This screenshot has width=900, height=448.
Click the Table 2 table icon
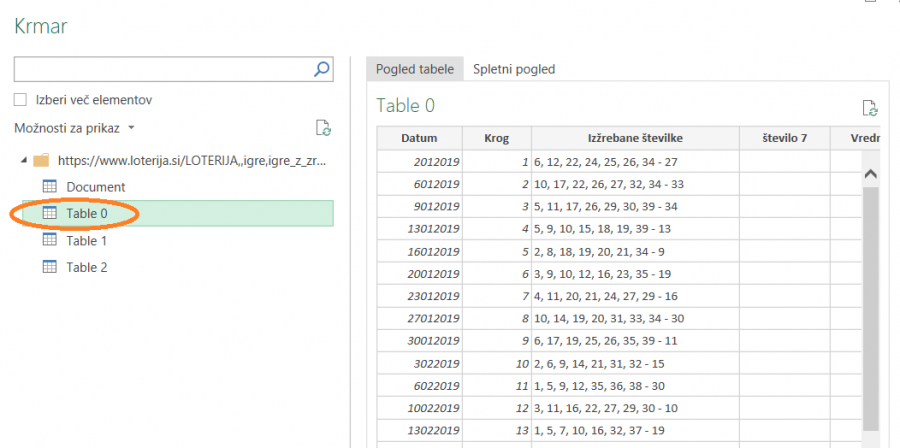point(49,267)
